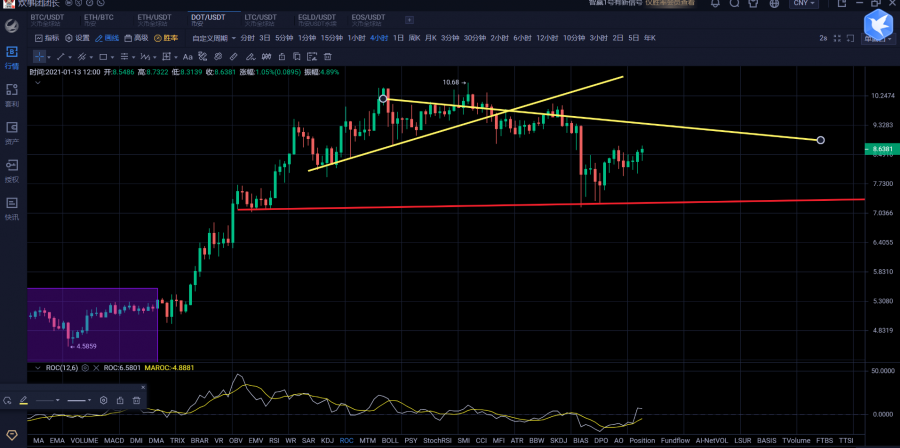Image resolution: width=900 pixels, height=448 pixels.
Task: Open the 资产 assets sidebar icon
Action: click(11, 133)
